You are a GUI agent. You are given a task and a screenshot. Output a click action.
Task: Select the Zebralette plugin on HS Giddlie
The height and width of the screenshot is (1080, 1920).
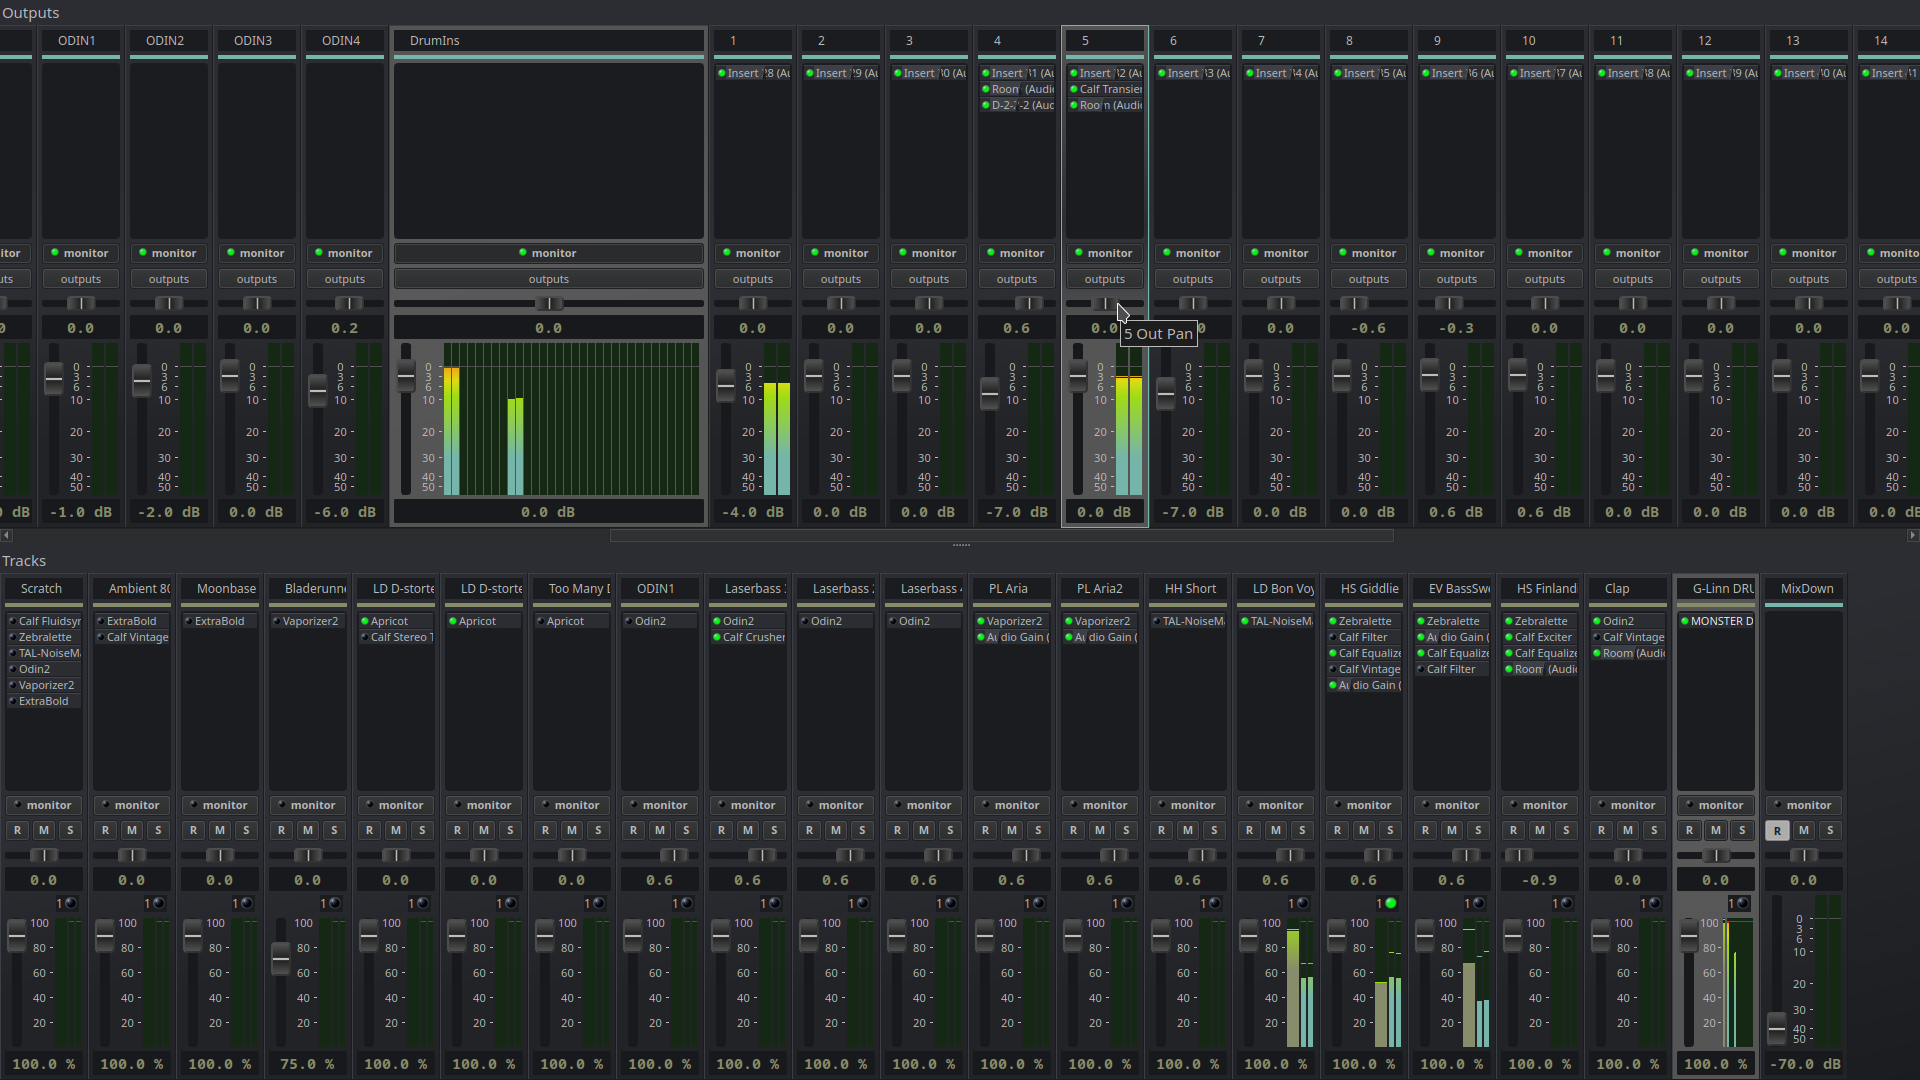pos(1364,621)
